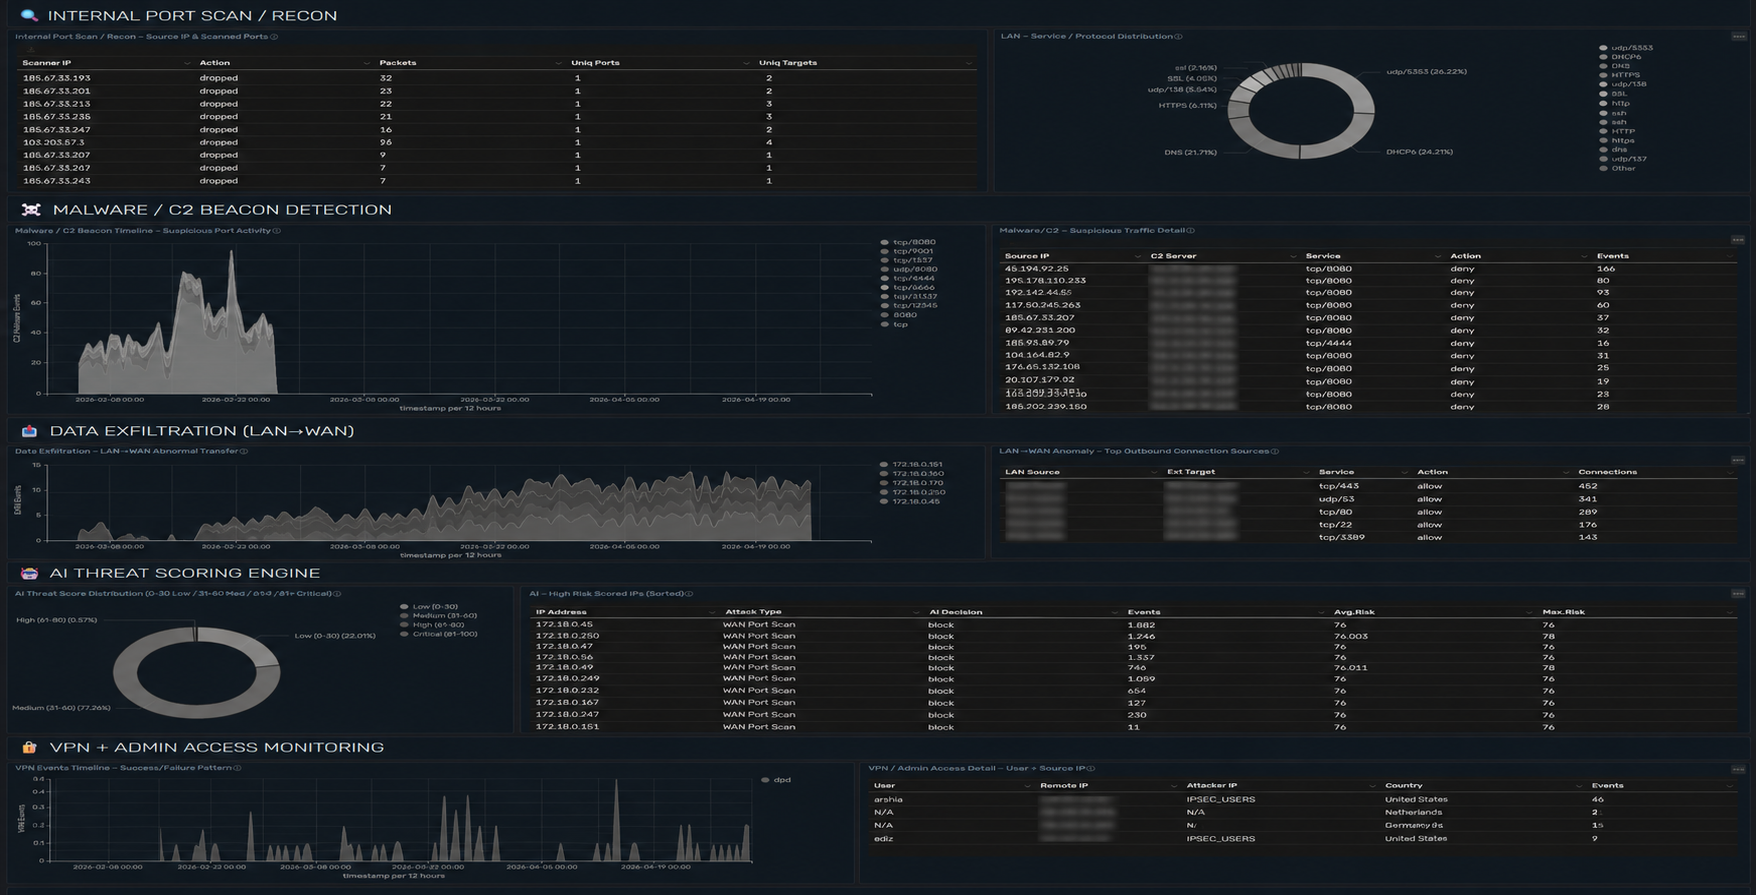
Task: Click the DHCP6 (24.21%) donut label
Action: (1419, 152)
